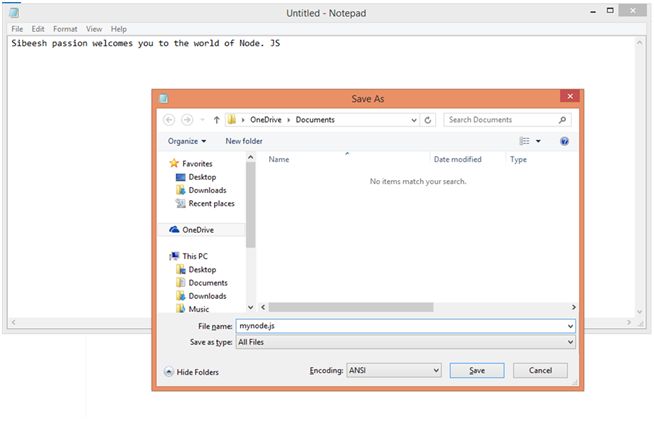Viewport: 654px width, 421px height.
Task: Expand the OneDrive breadcrumb chevron
Action: 289,120
